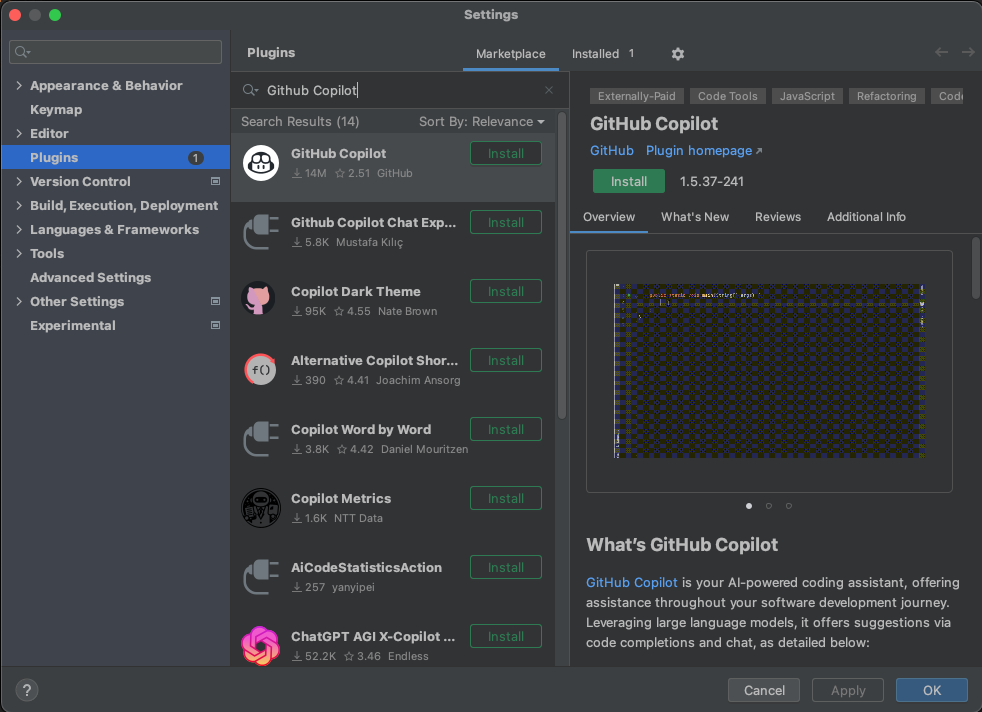Open the What's New tab
The image size is (982, 712).
pyautogui.click(x=695, y=217)
